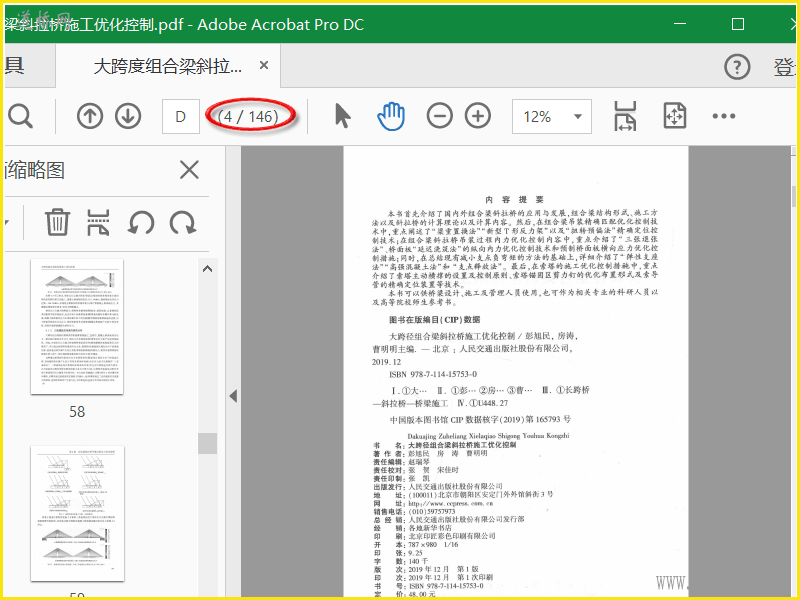The image size is (800, 600).
Task: Select the page 58 thumbnail
Action: (x=77, y=327)
